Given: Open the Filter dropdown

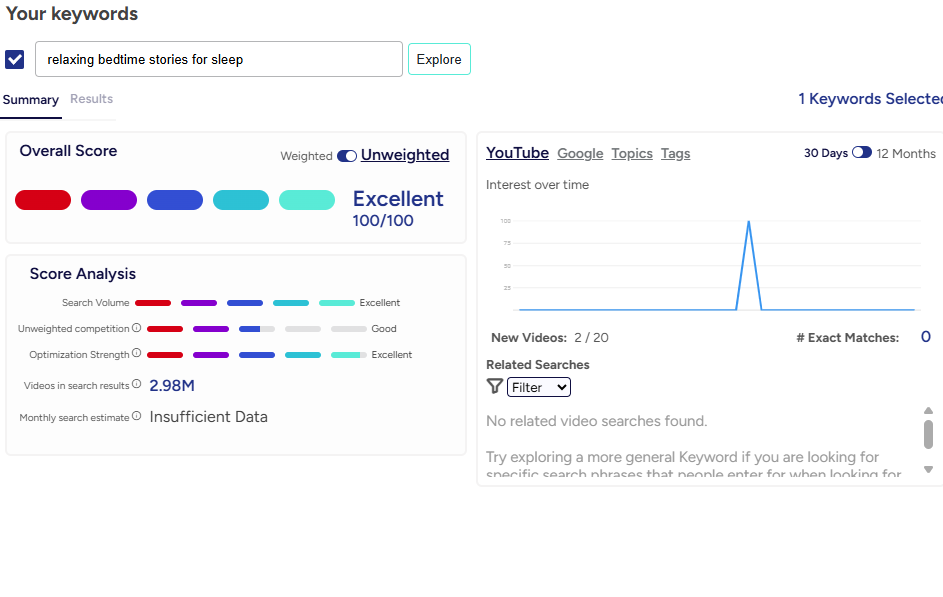Looking at the screenshot, I should pyautogui.click(x=539, y=387).
